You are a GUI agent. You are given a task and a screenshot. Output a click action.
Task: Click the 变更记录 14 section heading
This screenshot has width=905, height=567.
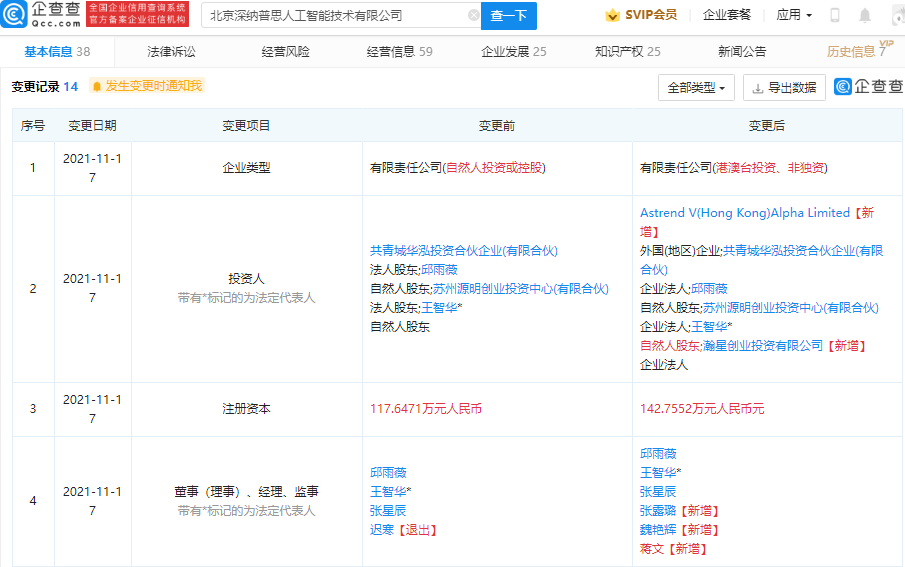tap(44, 87)
